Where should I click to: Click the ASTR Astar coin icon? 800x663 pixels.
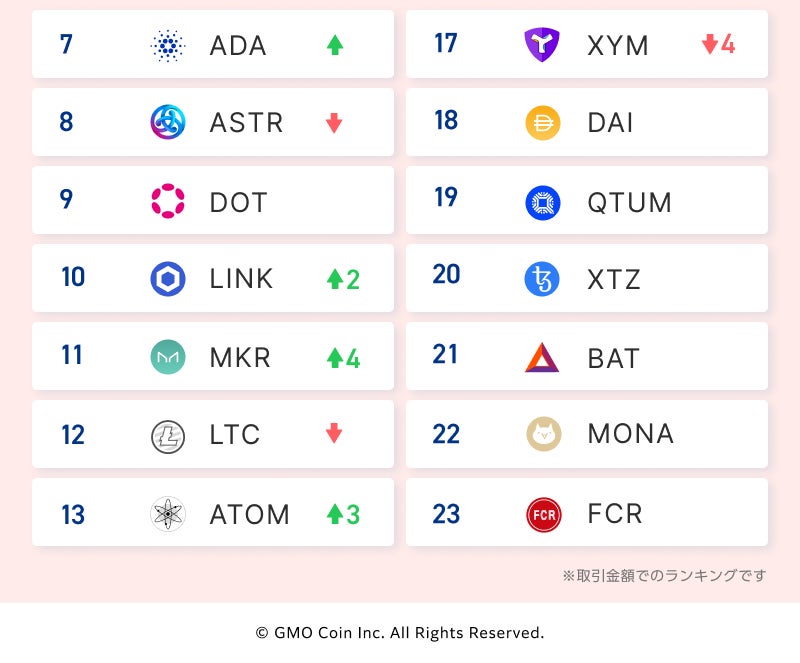[168, 122]
